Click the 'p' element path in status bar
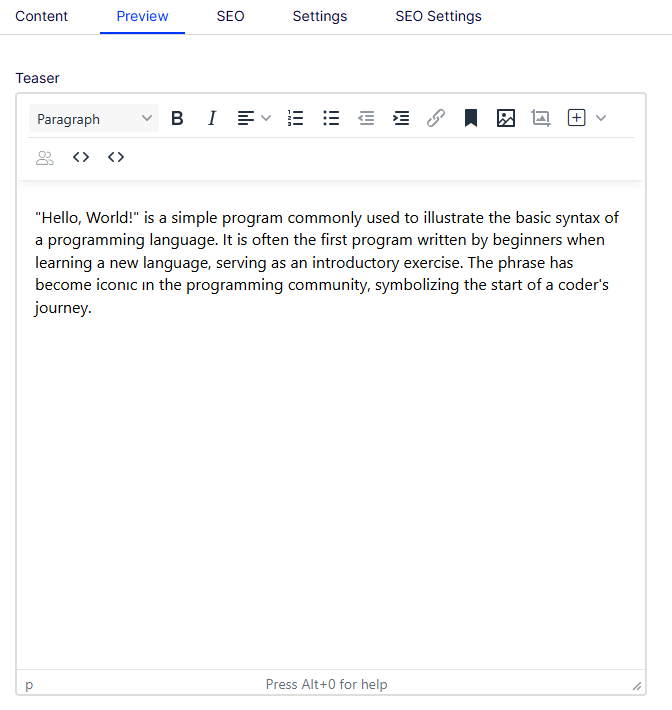The height and width of the screenshot is (710, 672). pos(29,685)
